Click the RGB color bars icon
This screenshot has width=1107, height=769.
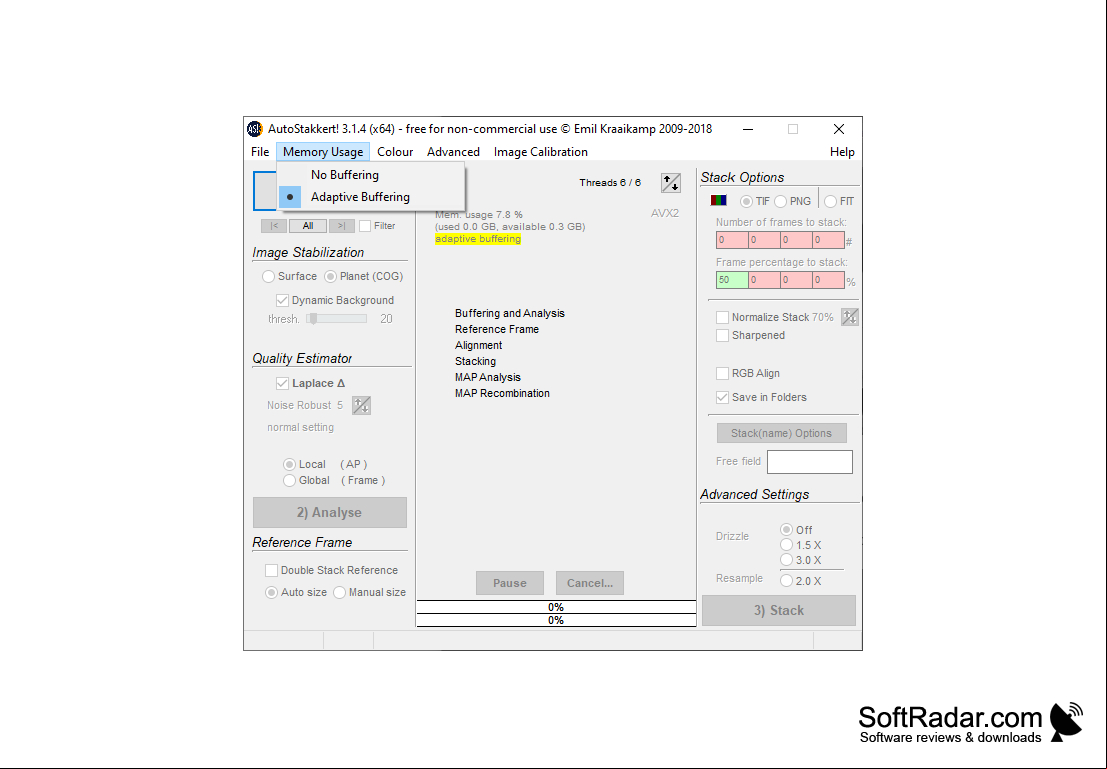tap(719, 201)
